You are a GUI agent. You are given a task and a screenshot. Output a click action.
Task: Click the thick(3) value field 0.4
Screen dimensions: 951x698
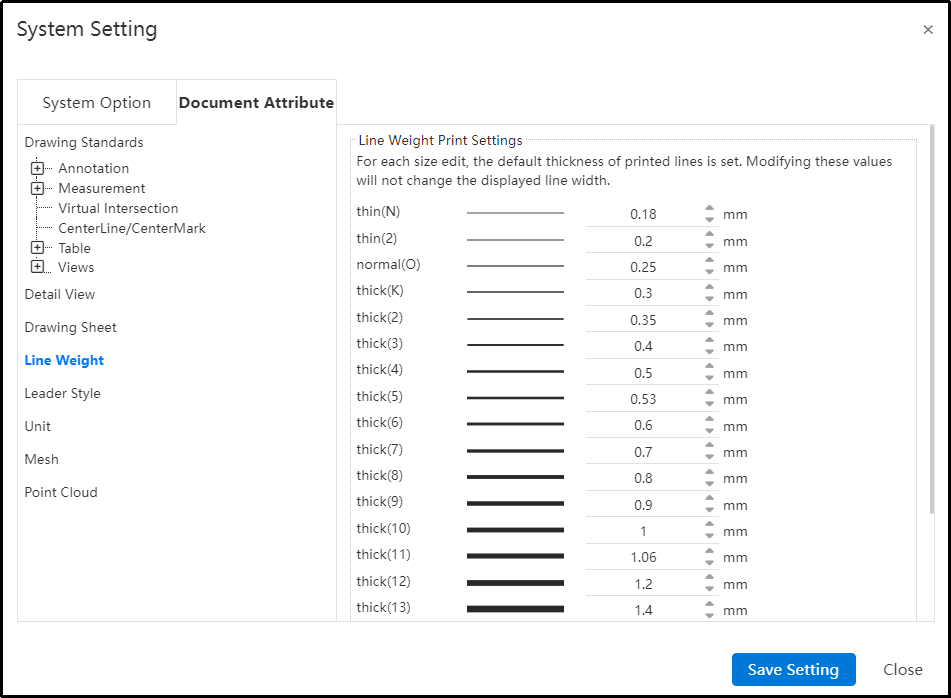644,346
